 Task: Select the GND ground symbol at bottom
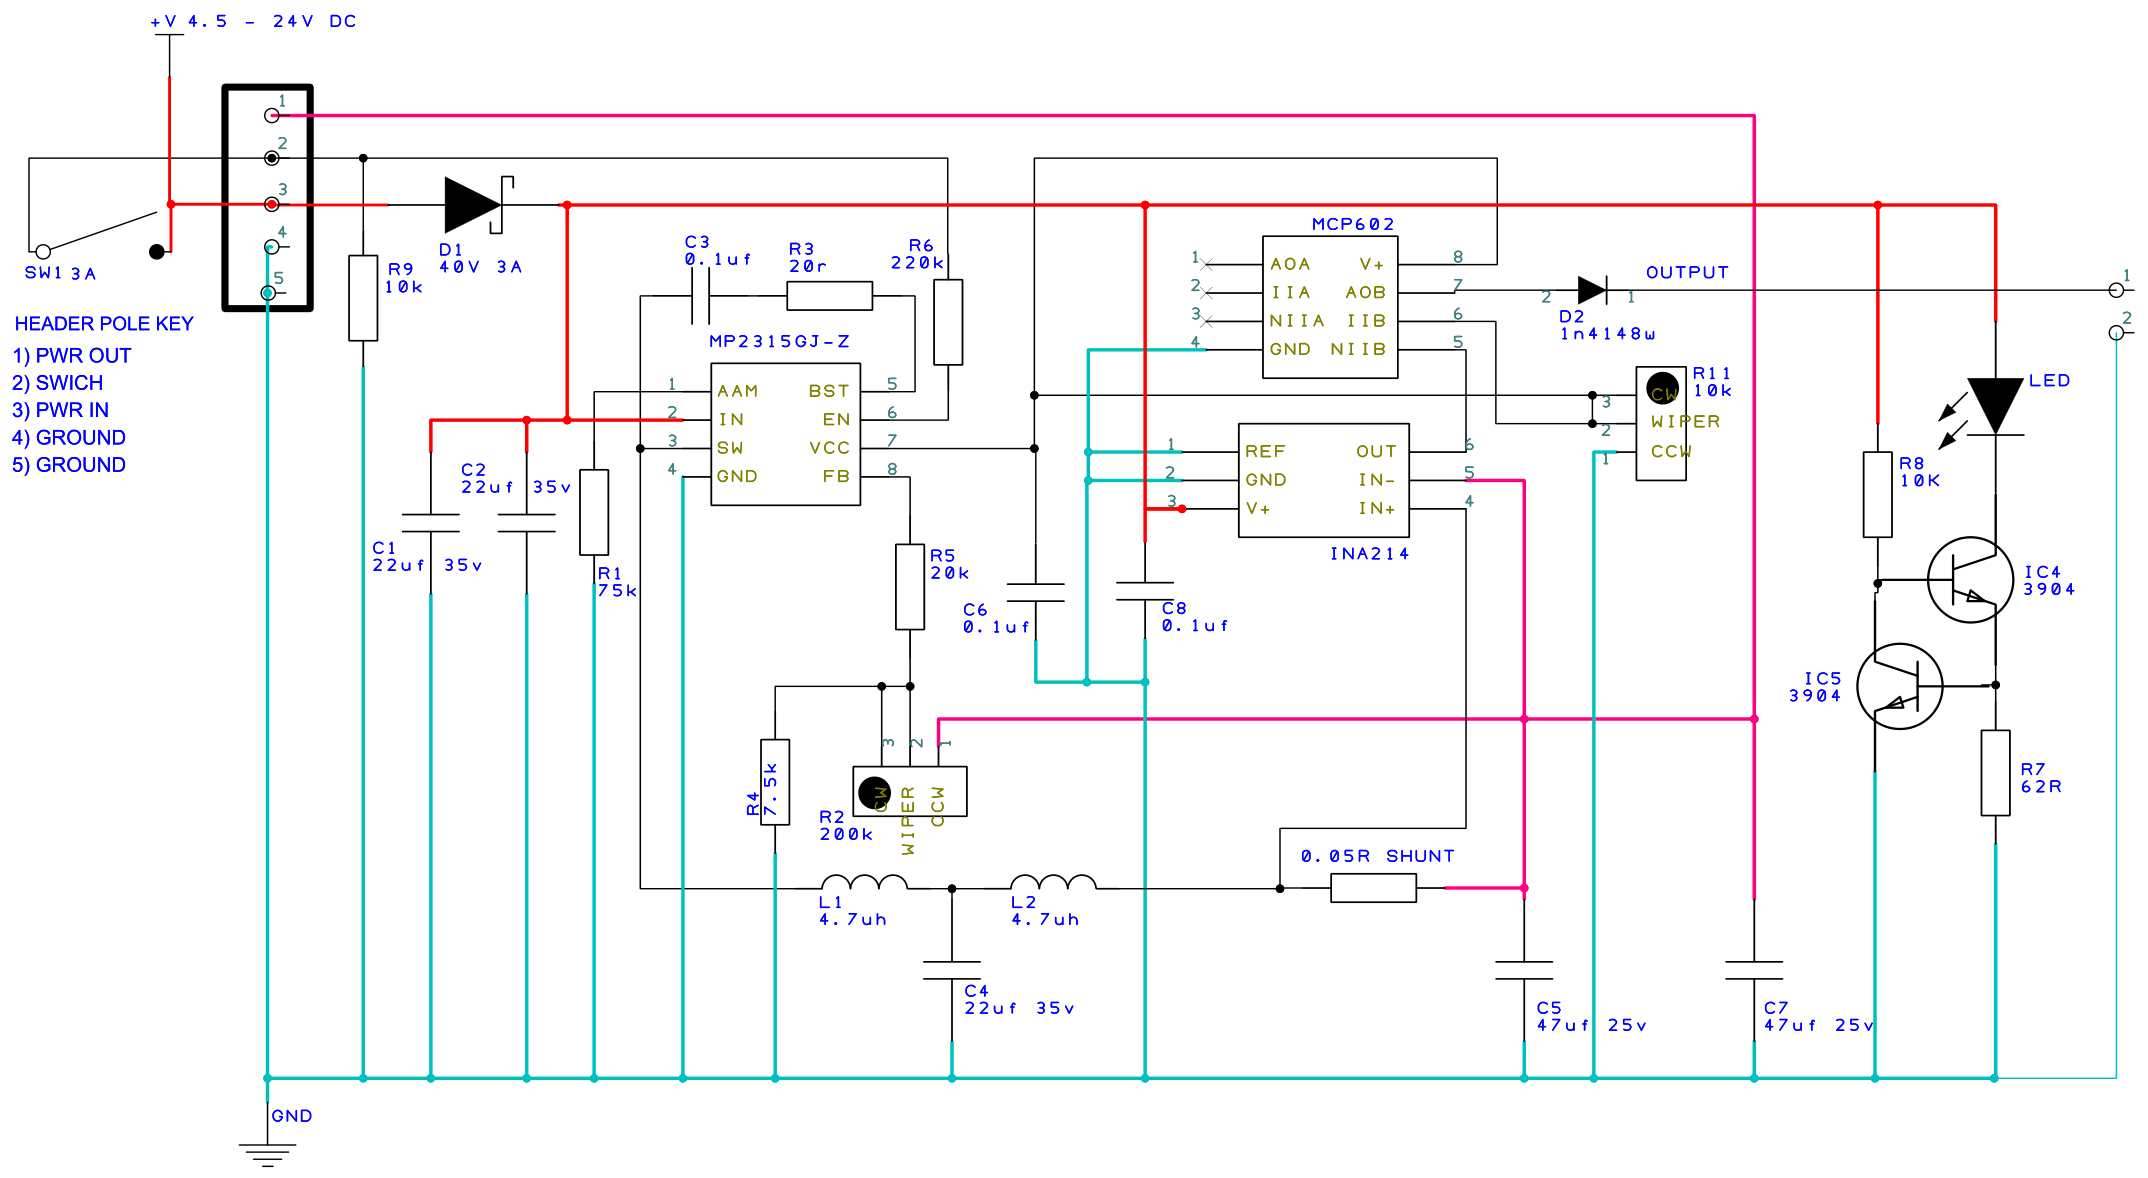(x=267, y=1155)
